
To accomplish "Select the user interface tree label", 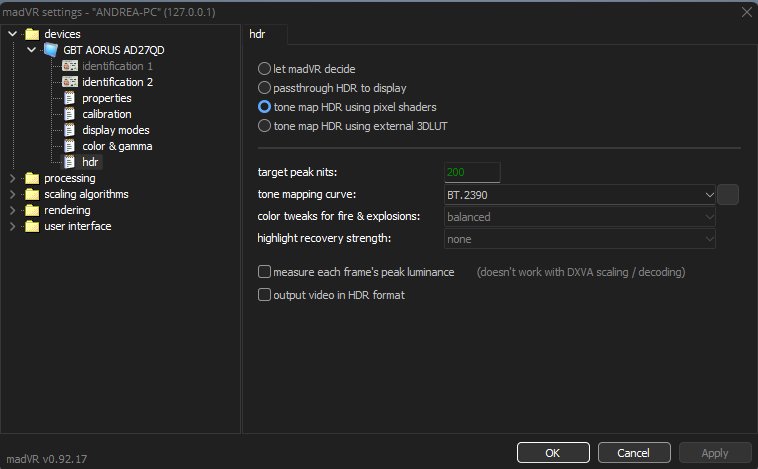I will [x=78, y=226].
